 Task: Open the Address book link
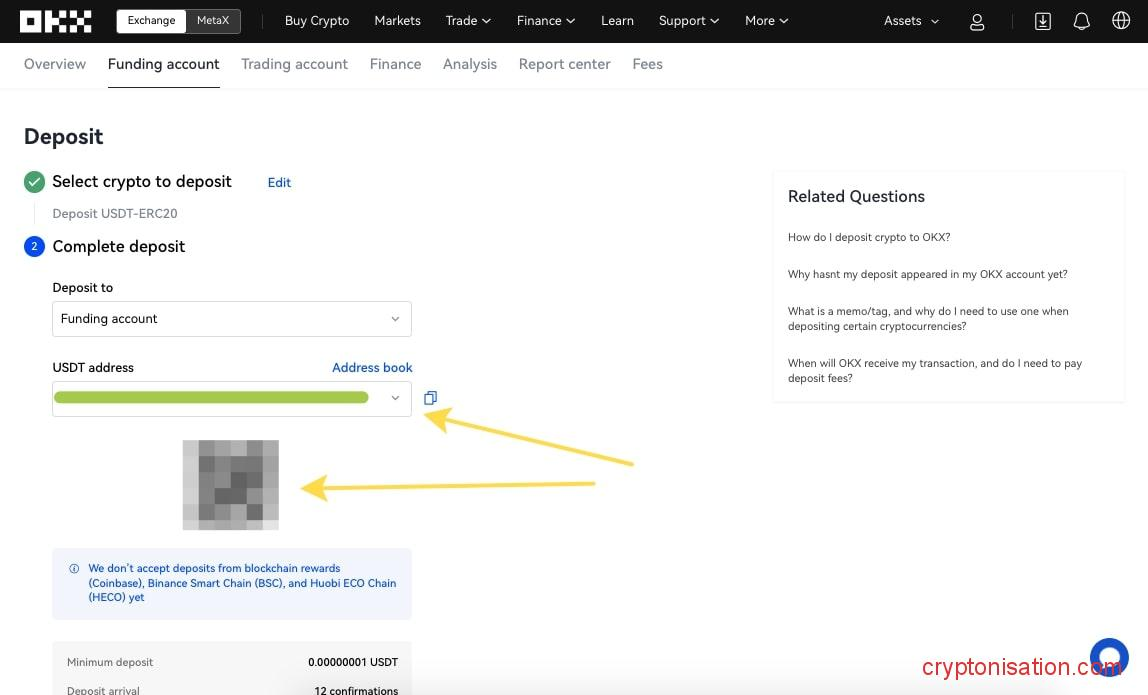[372, 367]
